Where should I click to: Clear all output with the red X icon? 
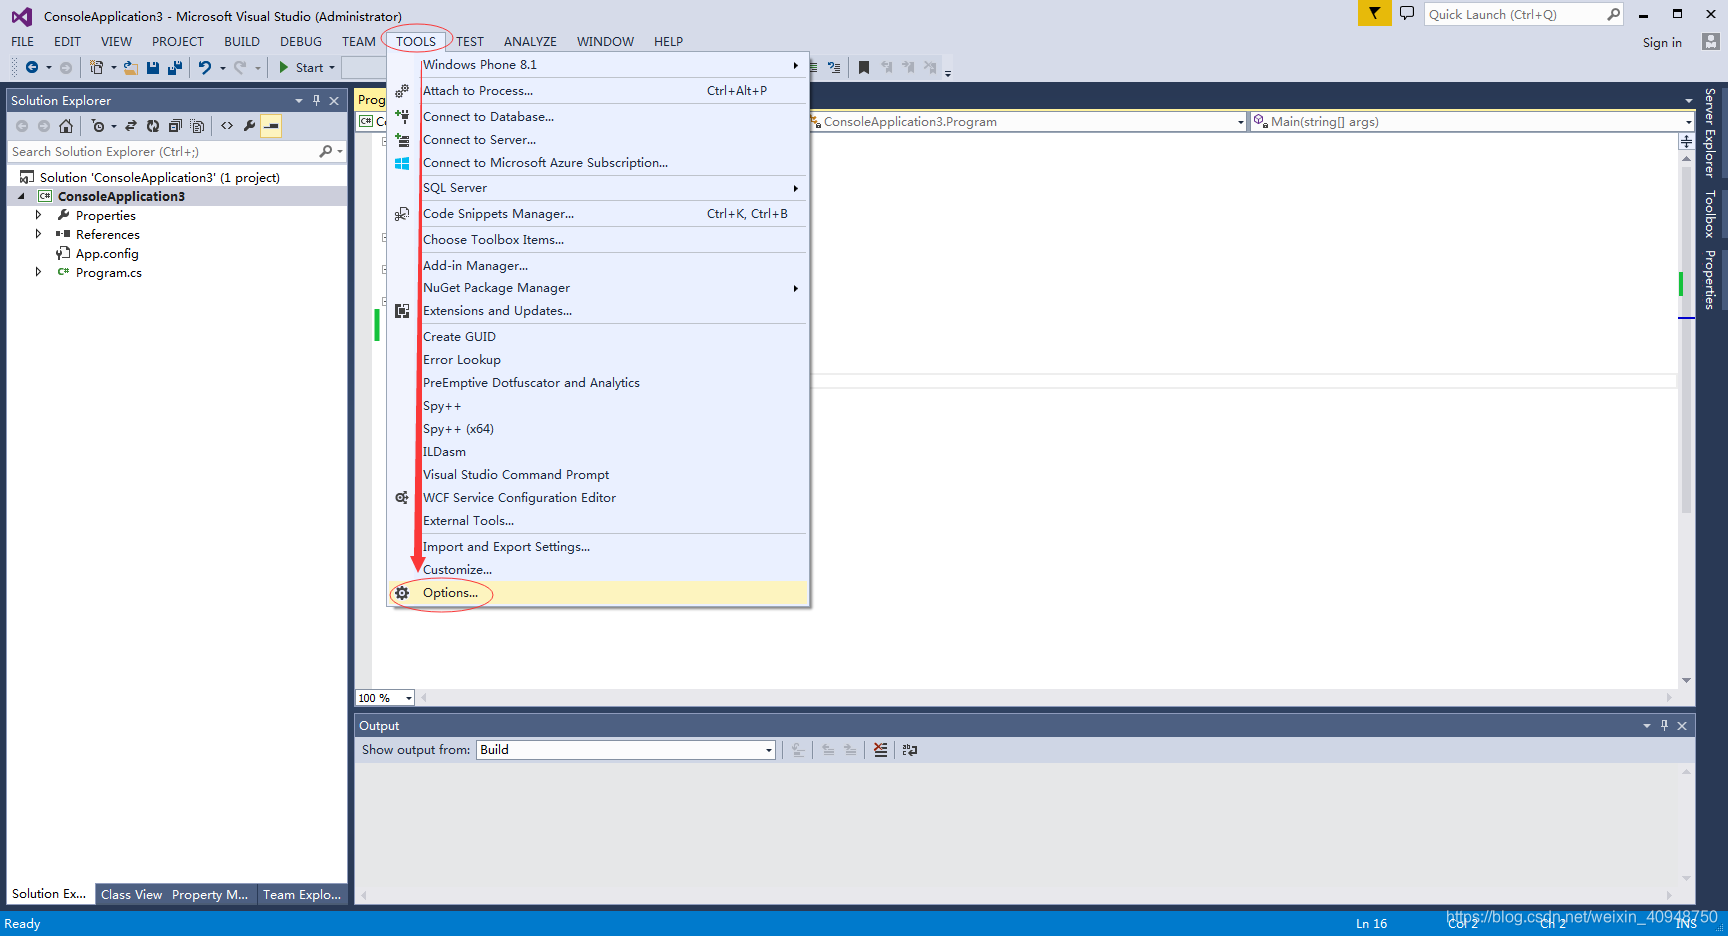click(880, 749)
